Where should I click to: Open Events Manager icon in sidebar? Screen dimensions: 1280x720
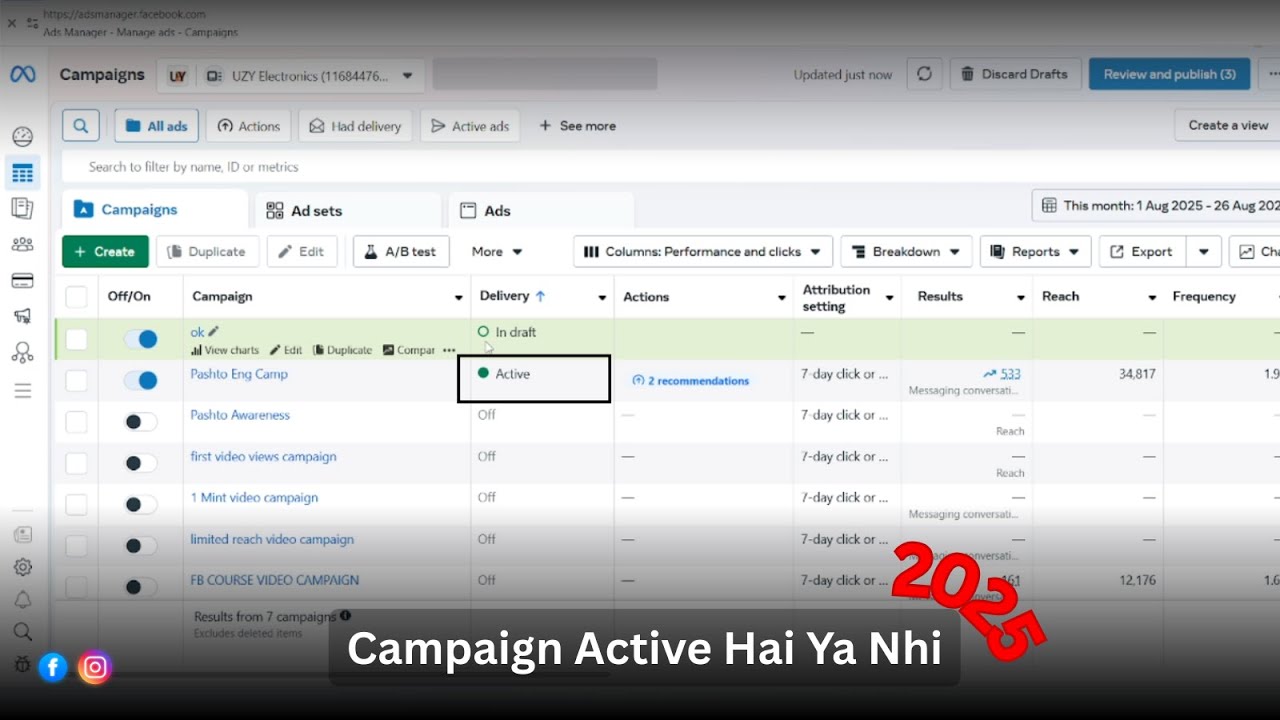coord(22,352)
